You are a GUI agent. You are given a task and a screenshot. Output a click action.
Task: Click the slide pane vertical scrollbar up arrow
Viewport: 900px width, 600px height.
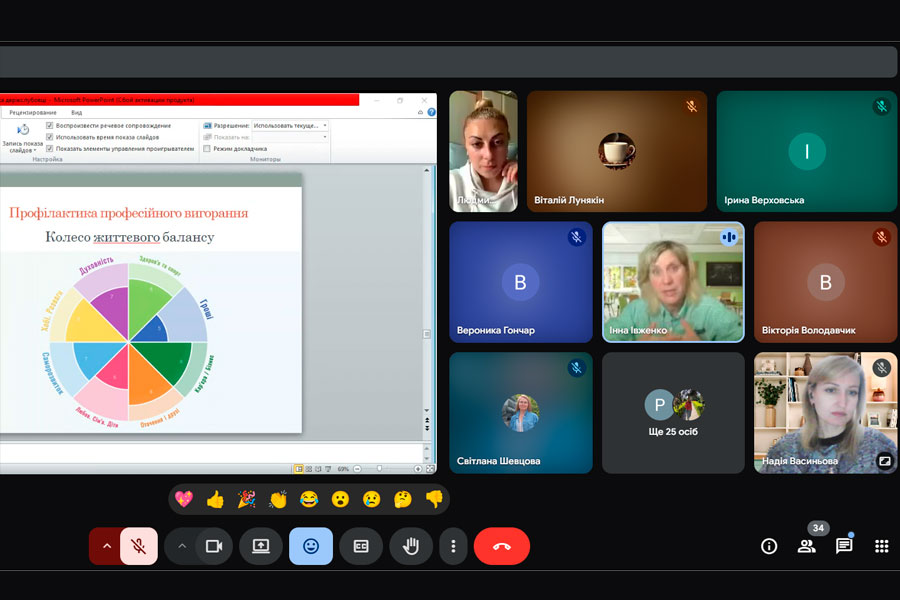(426, 171)
